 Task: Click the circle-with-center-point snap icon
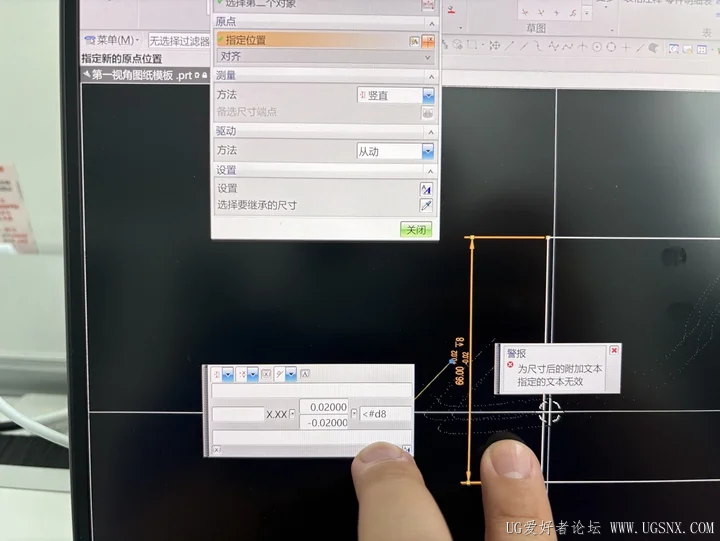597,47
